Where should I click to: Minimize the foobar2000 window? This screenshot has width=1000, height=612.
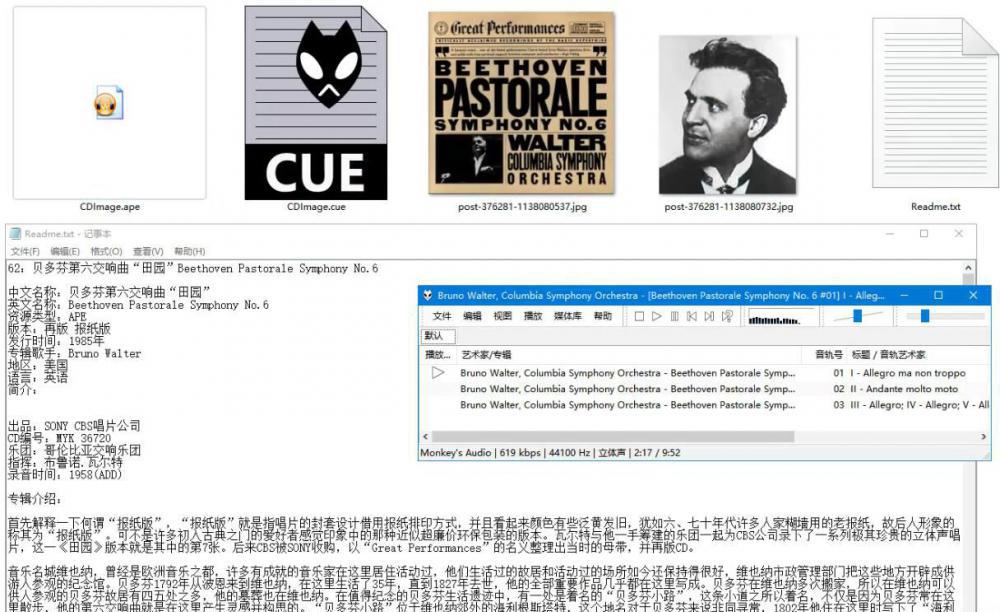[x=904, y=295]
